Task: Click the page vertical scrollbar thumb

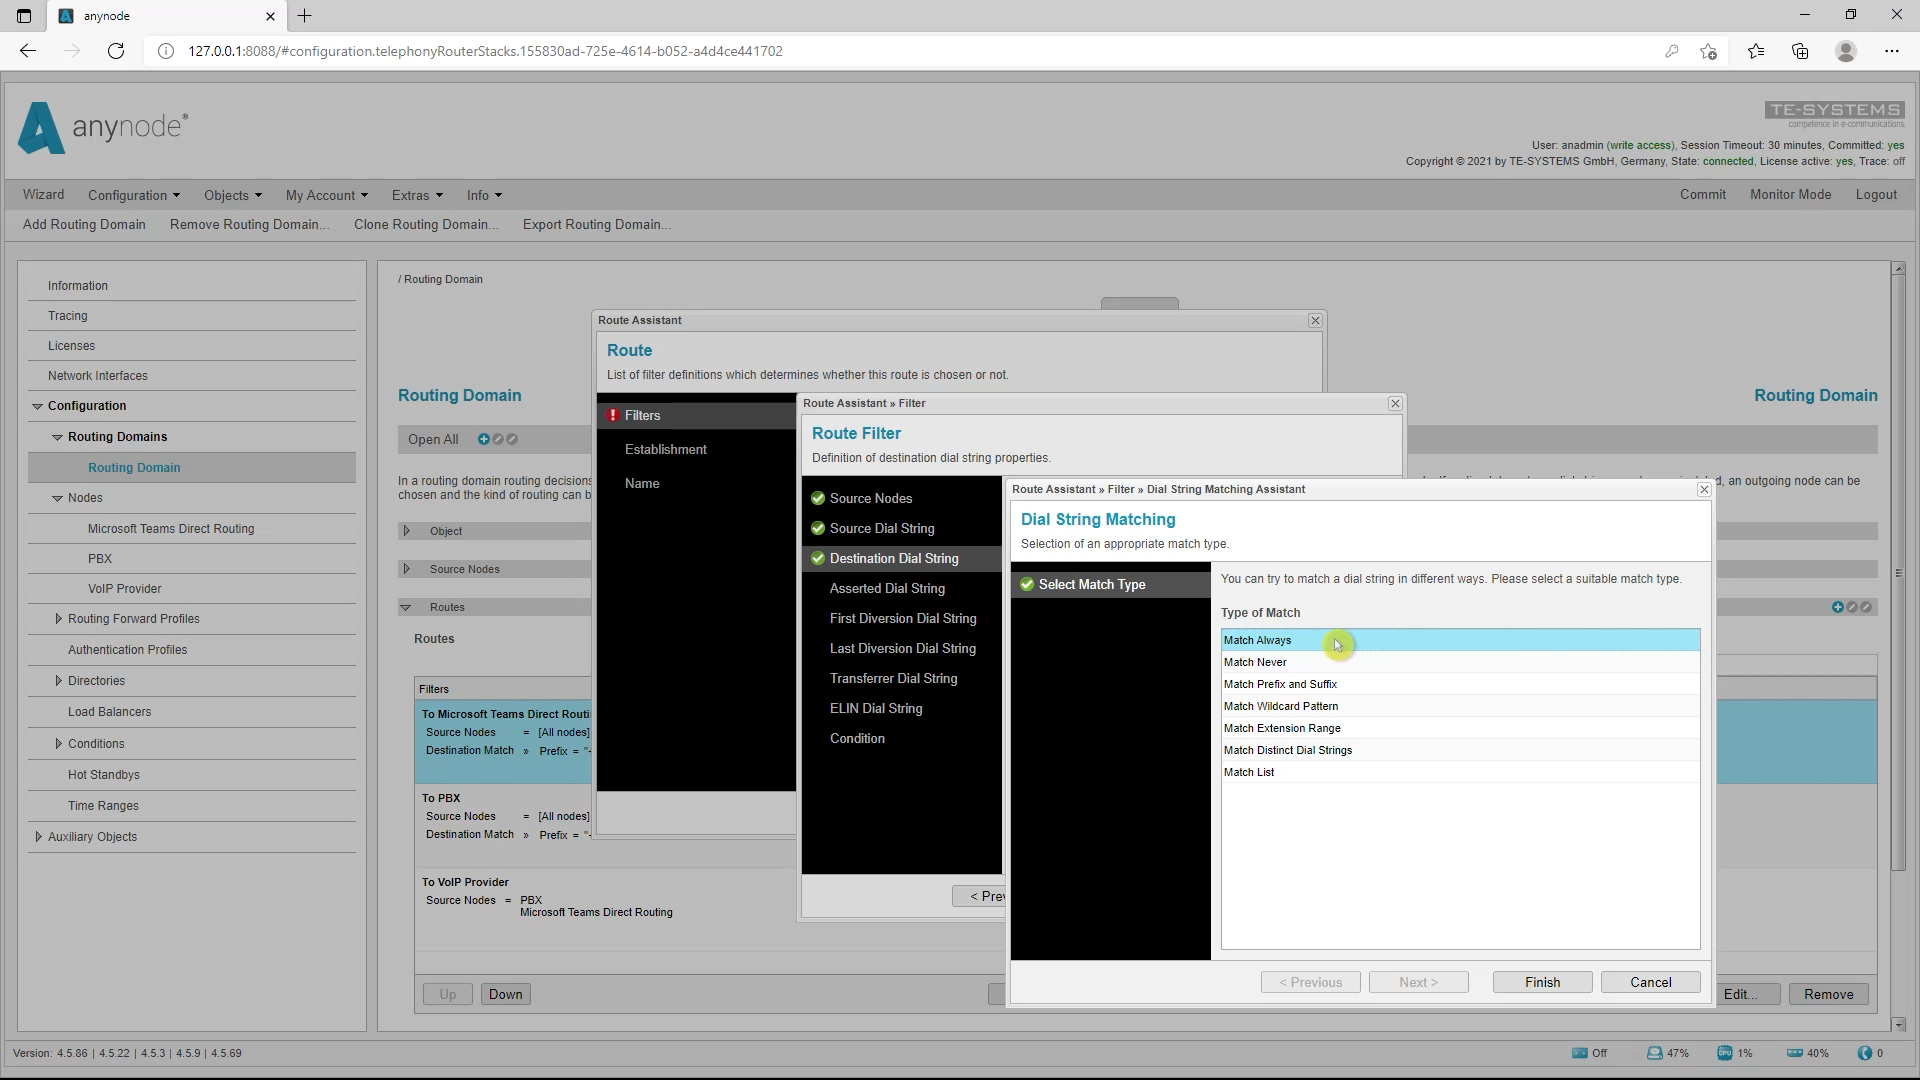Action: point(1898,572)
